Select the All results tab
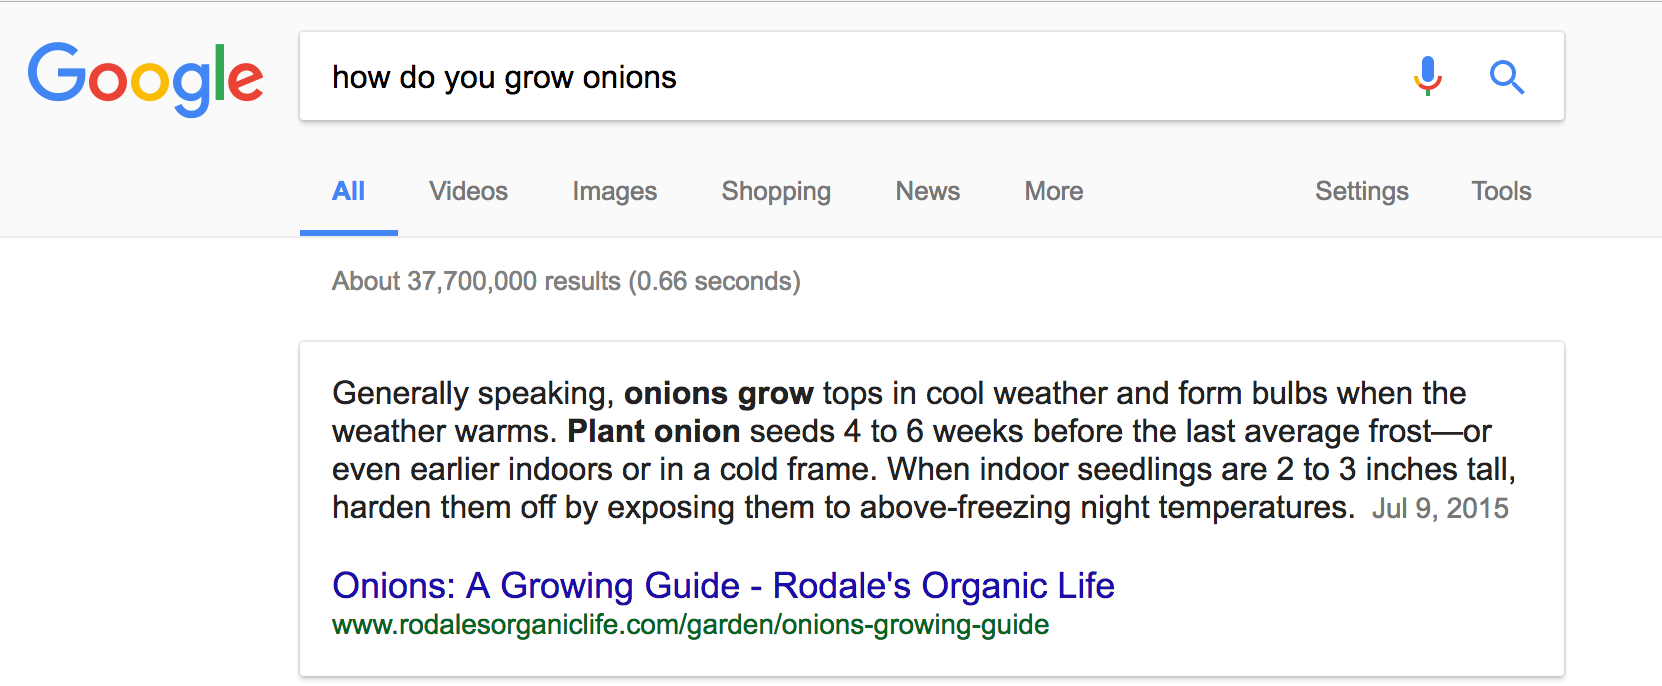 pos(348,191)
